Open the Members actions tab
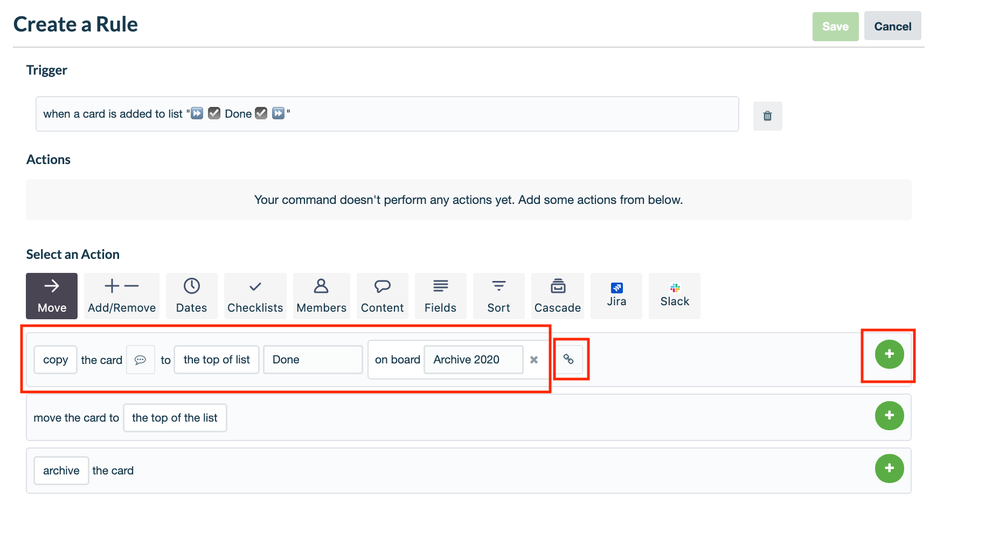Screen dimensions: 999x535 (x=321, y=296)
